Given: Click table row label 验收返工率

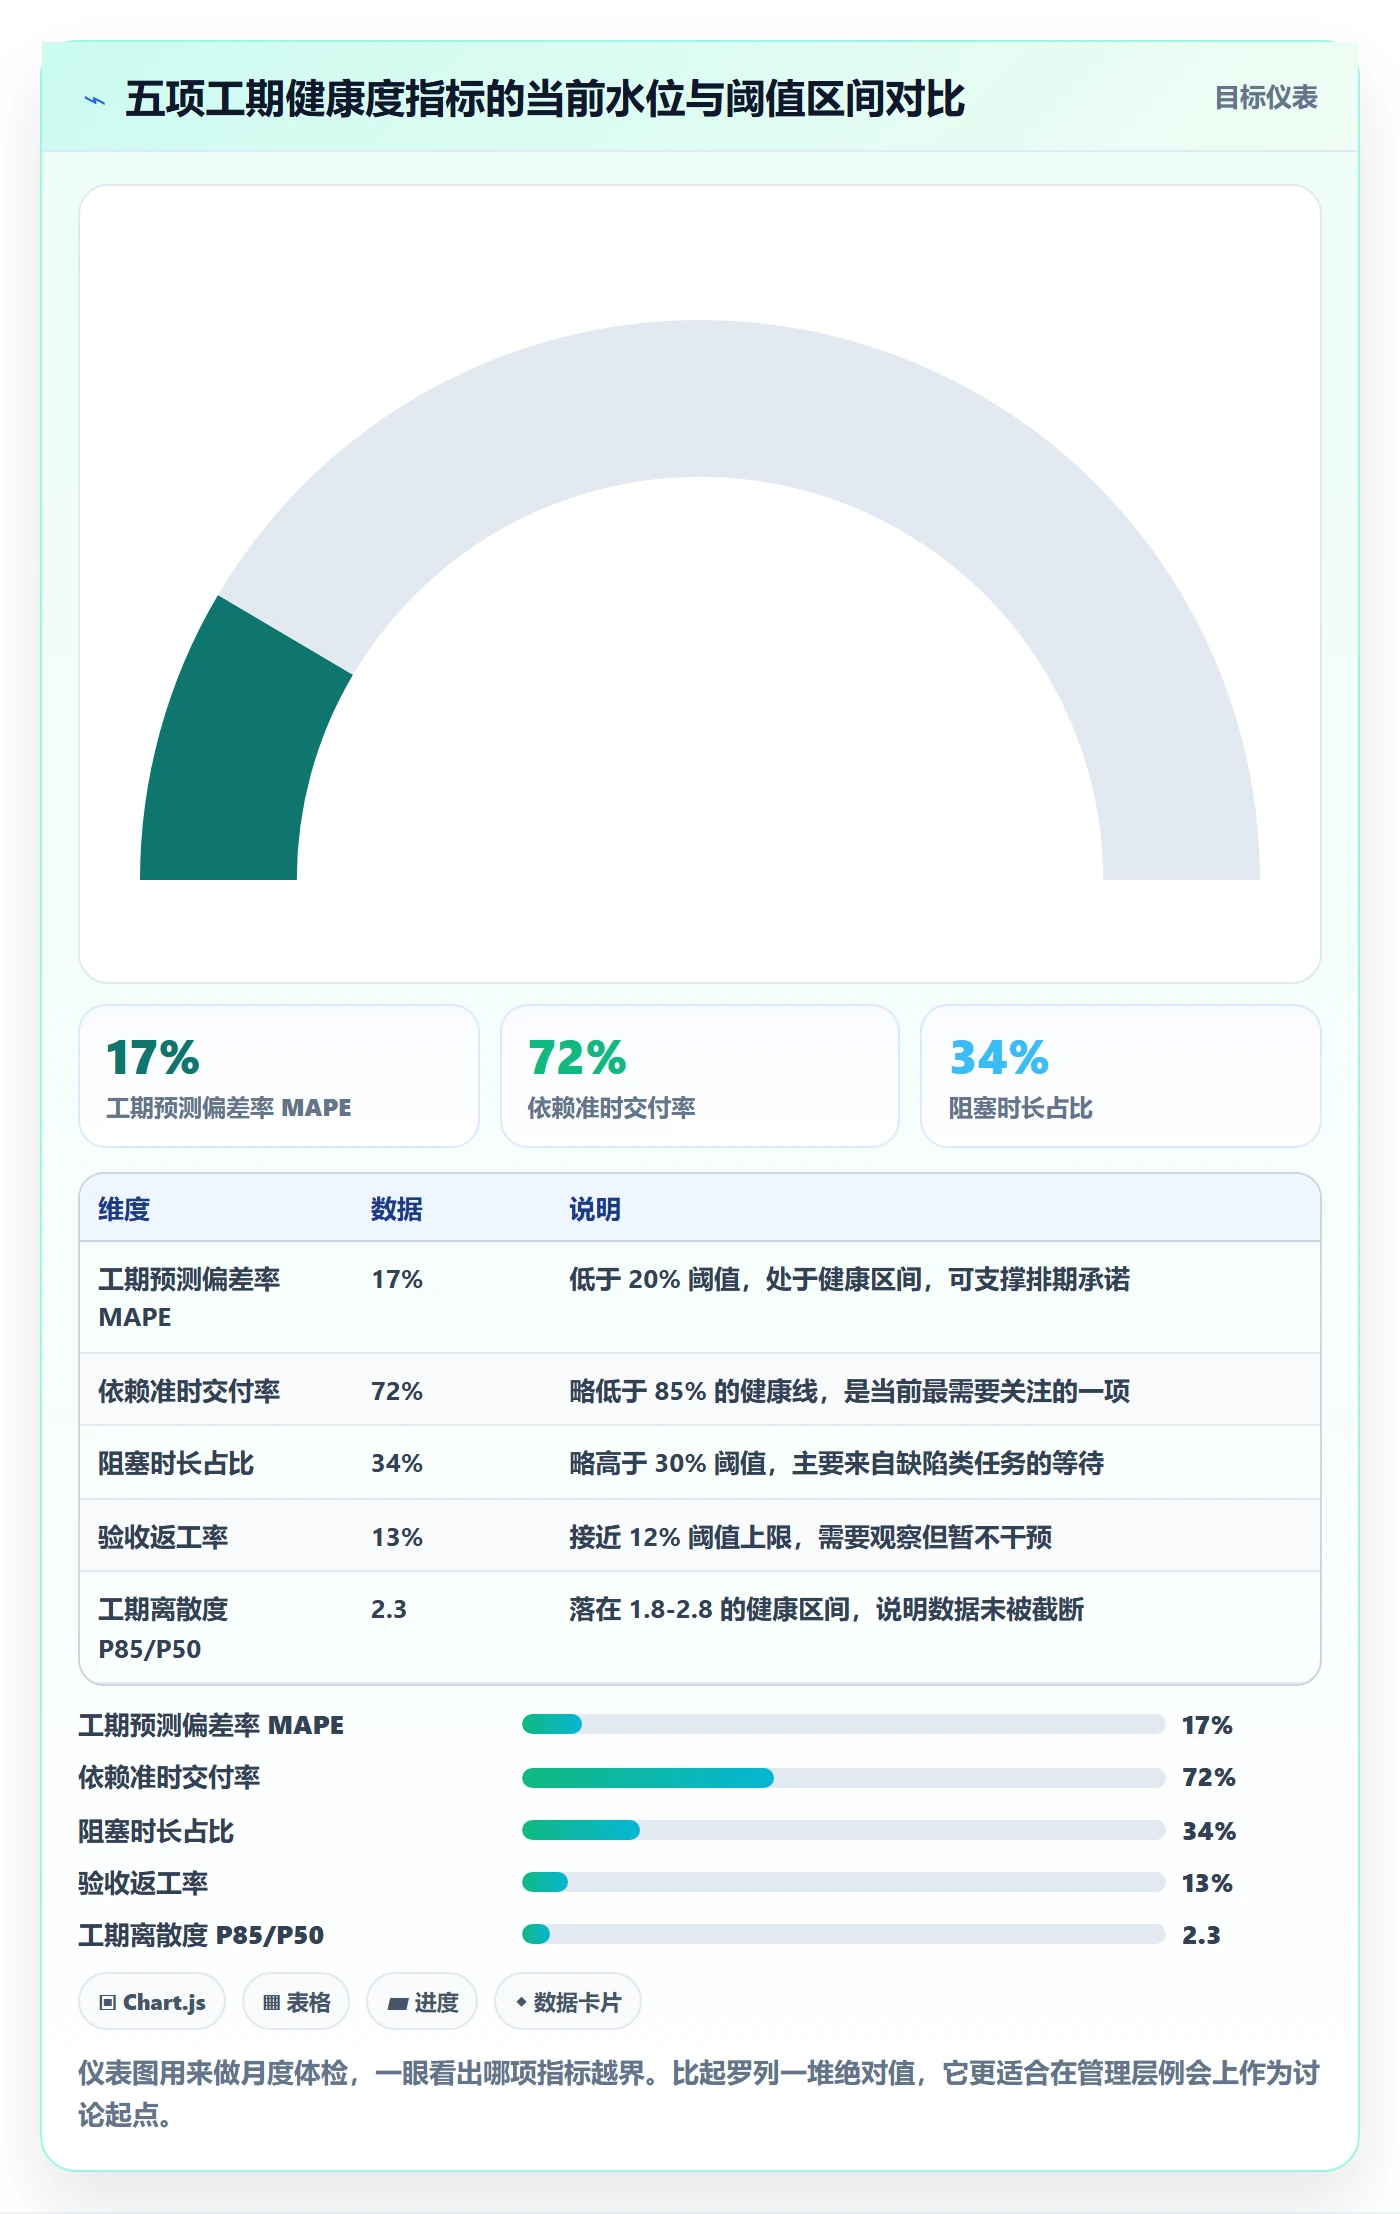Looking at the screenshot, I should pyautogui.click(x=163, y=1537).
